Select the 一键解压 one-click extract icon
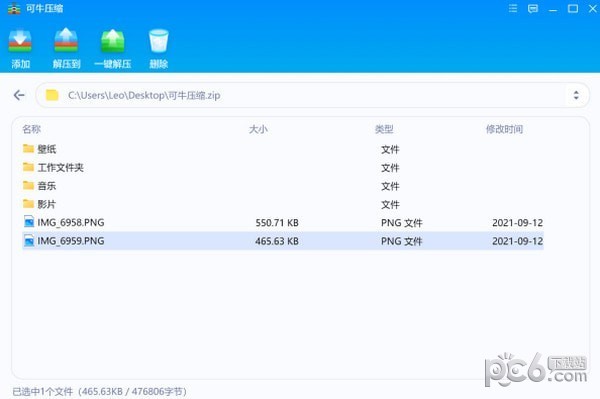Image resolution: width=600 pixels, height=399 pixels. tap(112, 41)
